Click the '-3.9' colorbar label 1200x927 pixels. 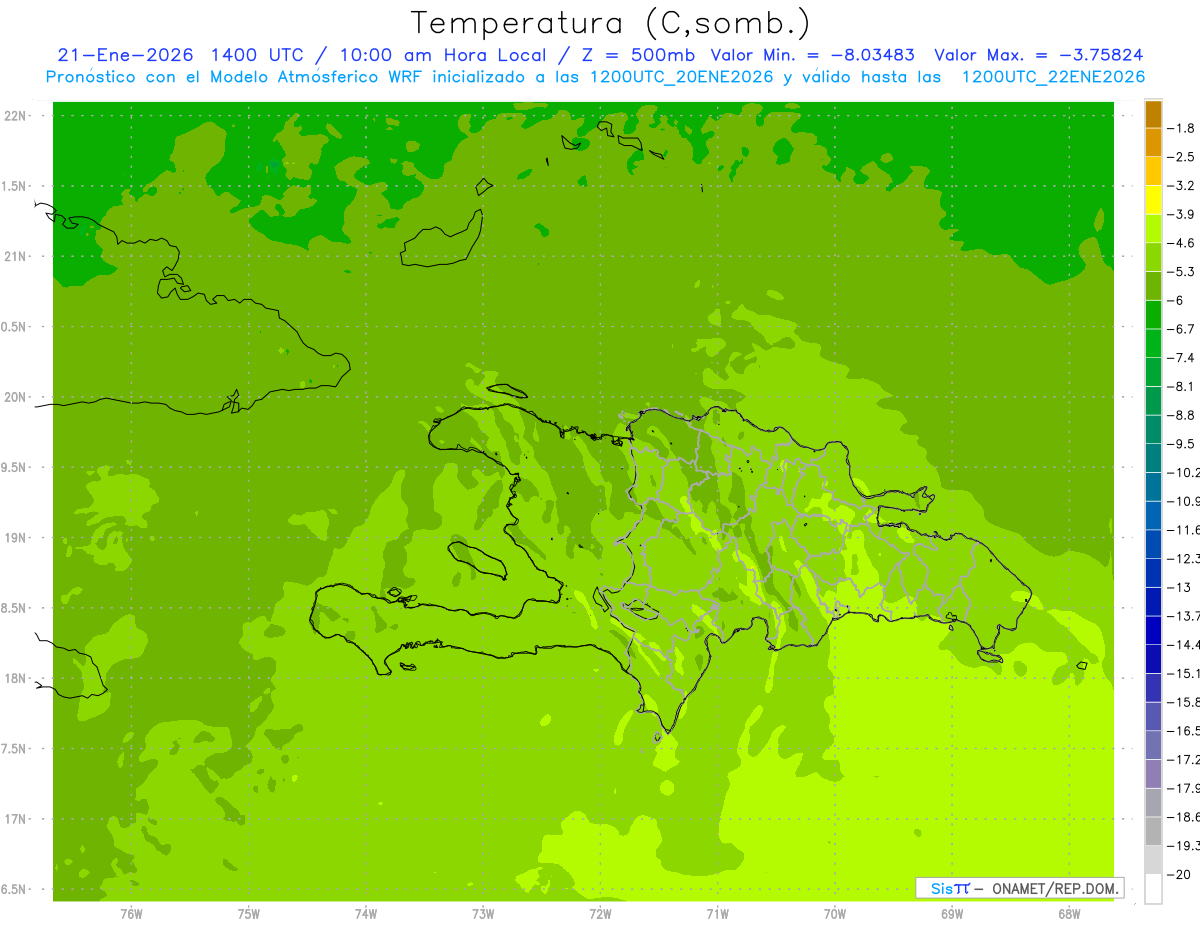(x=1183, y=214)
